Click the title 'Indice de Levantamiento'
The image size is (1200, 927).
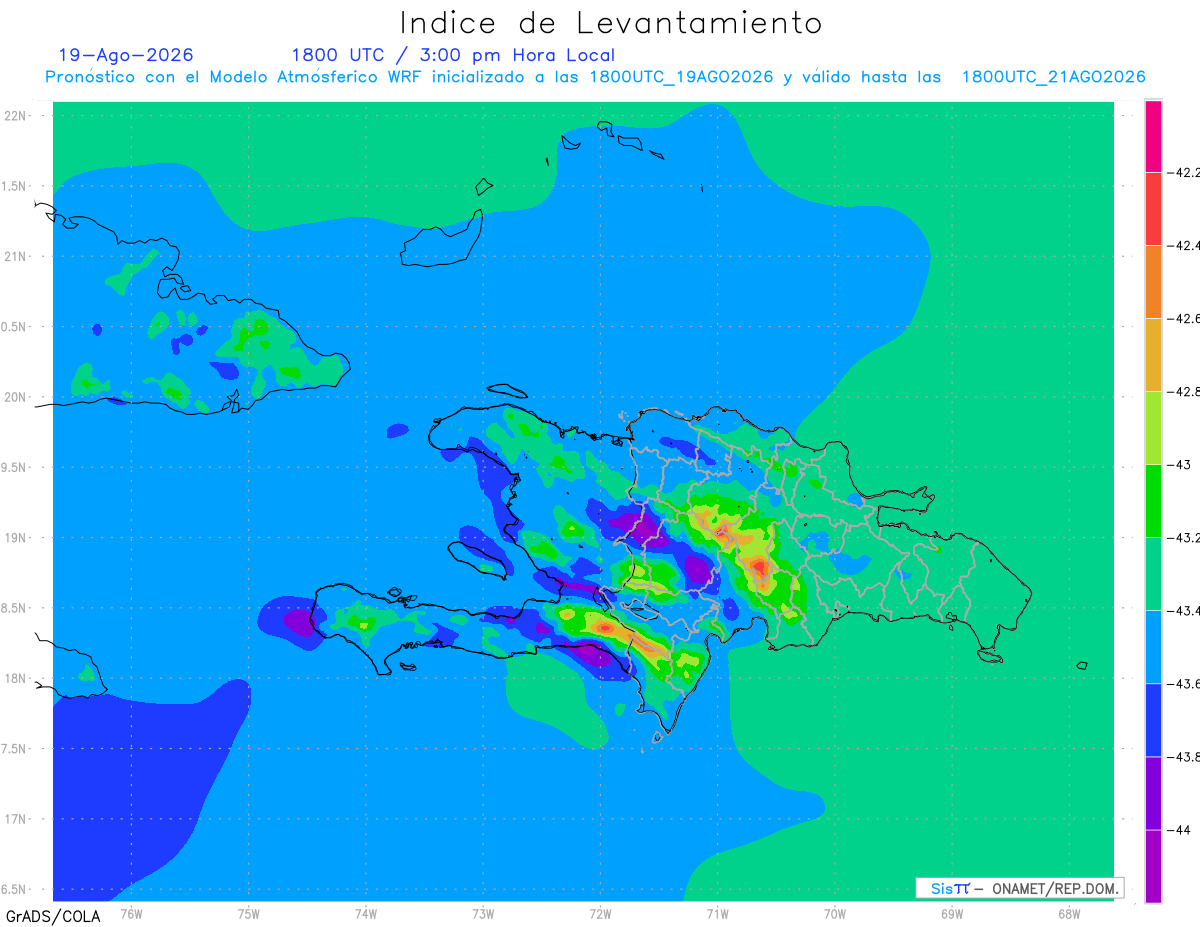coord(611,22)
